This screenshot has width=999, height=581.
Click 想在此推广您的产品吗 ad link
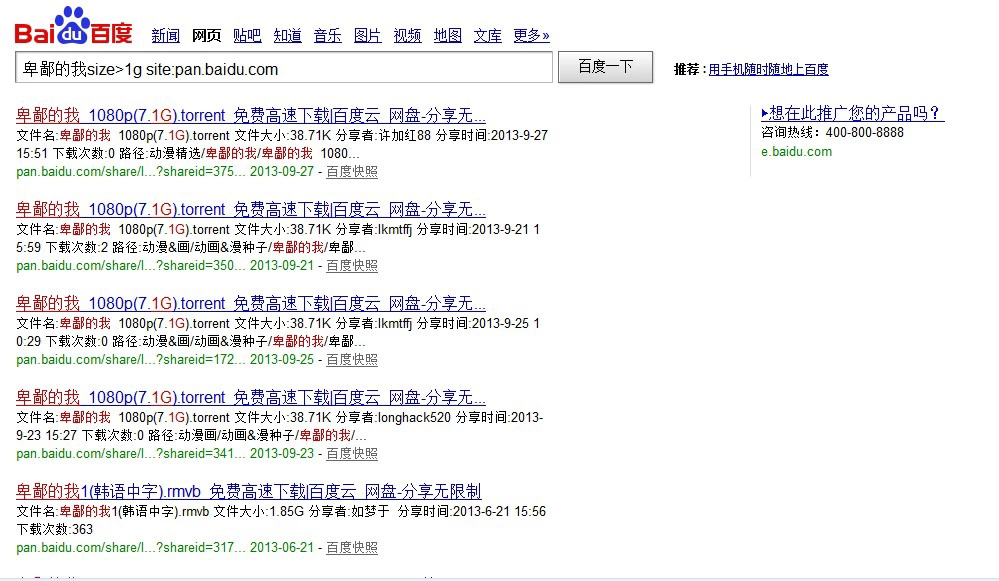click(852, 113)
